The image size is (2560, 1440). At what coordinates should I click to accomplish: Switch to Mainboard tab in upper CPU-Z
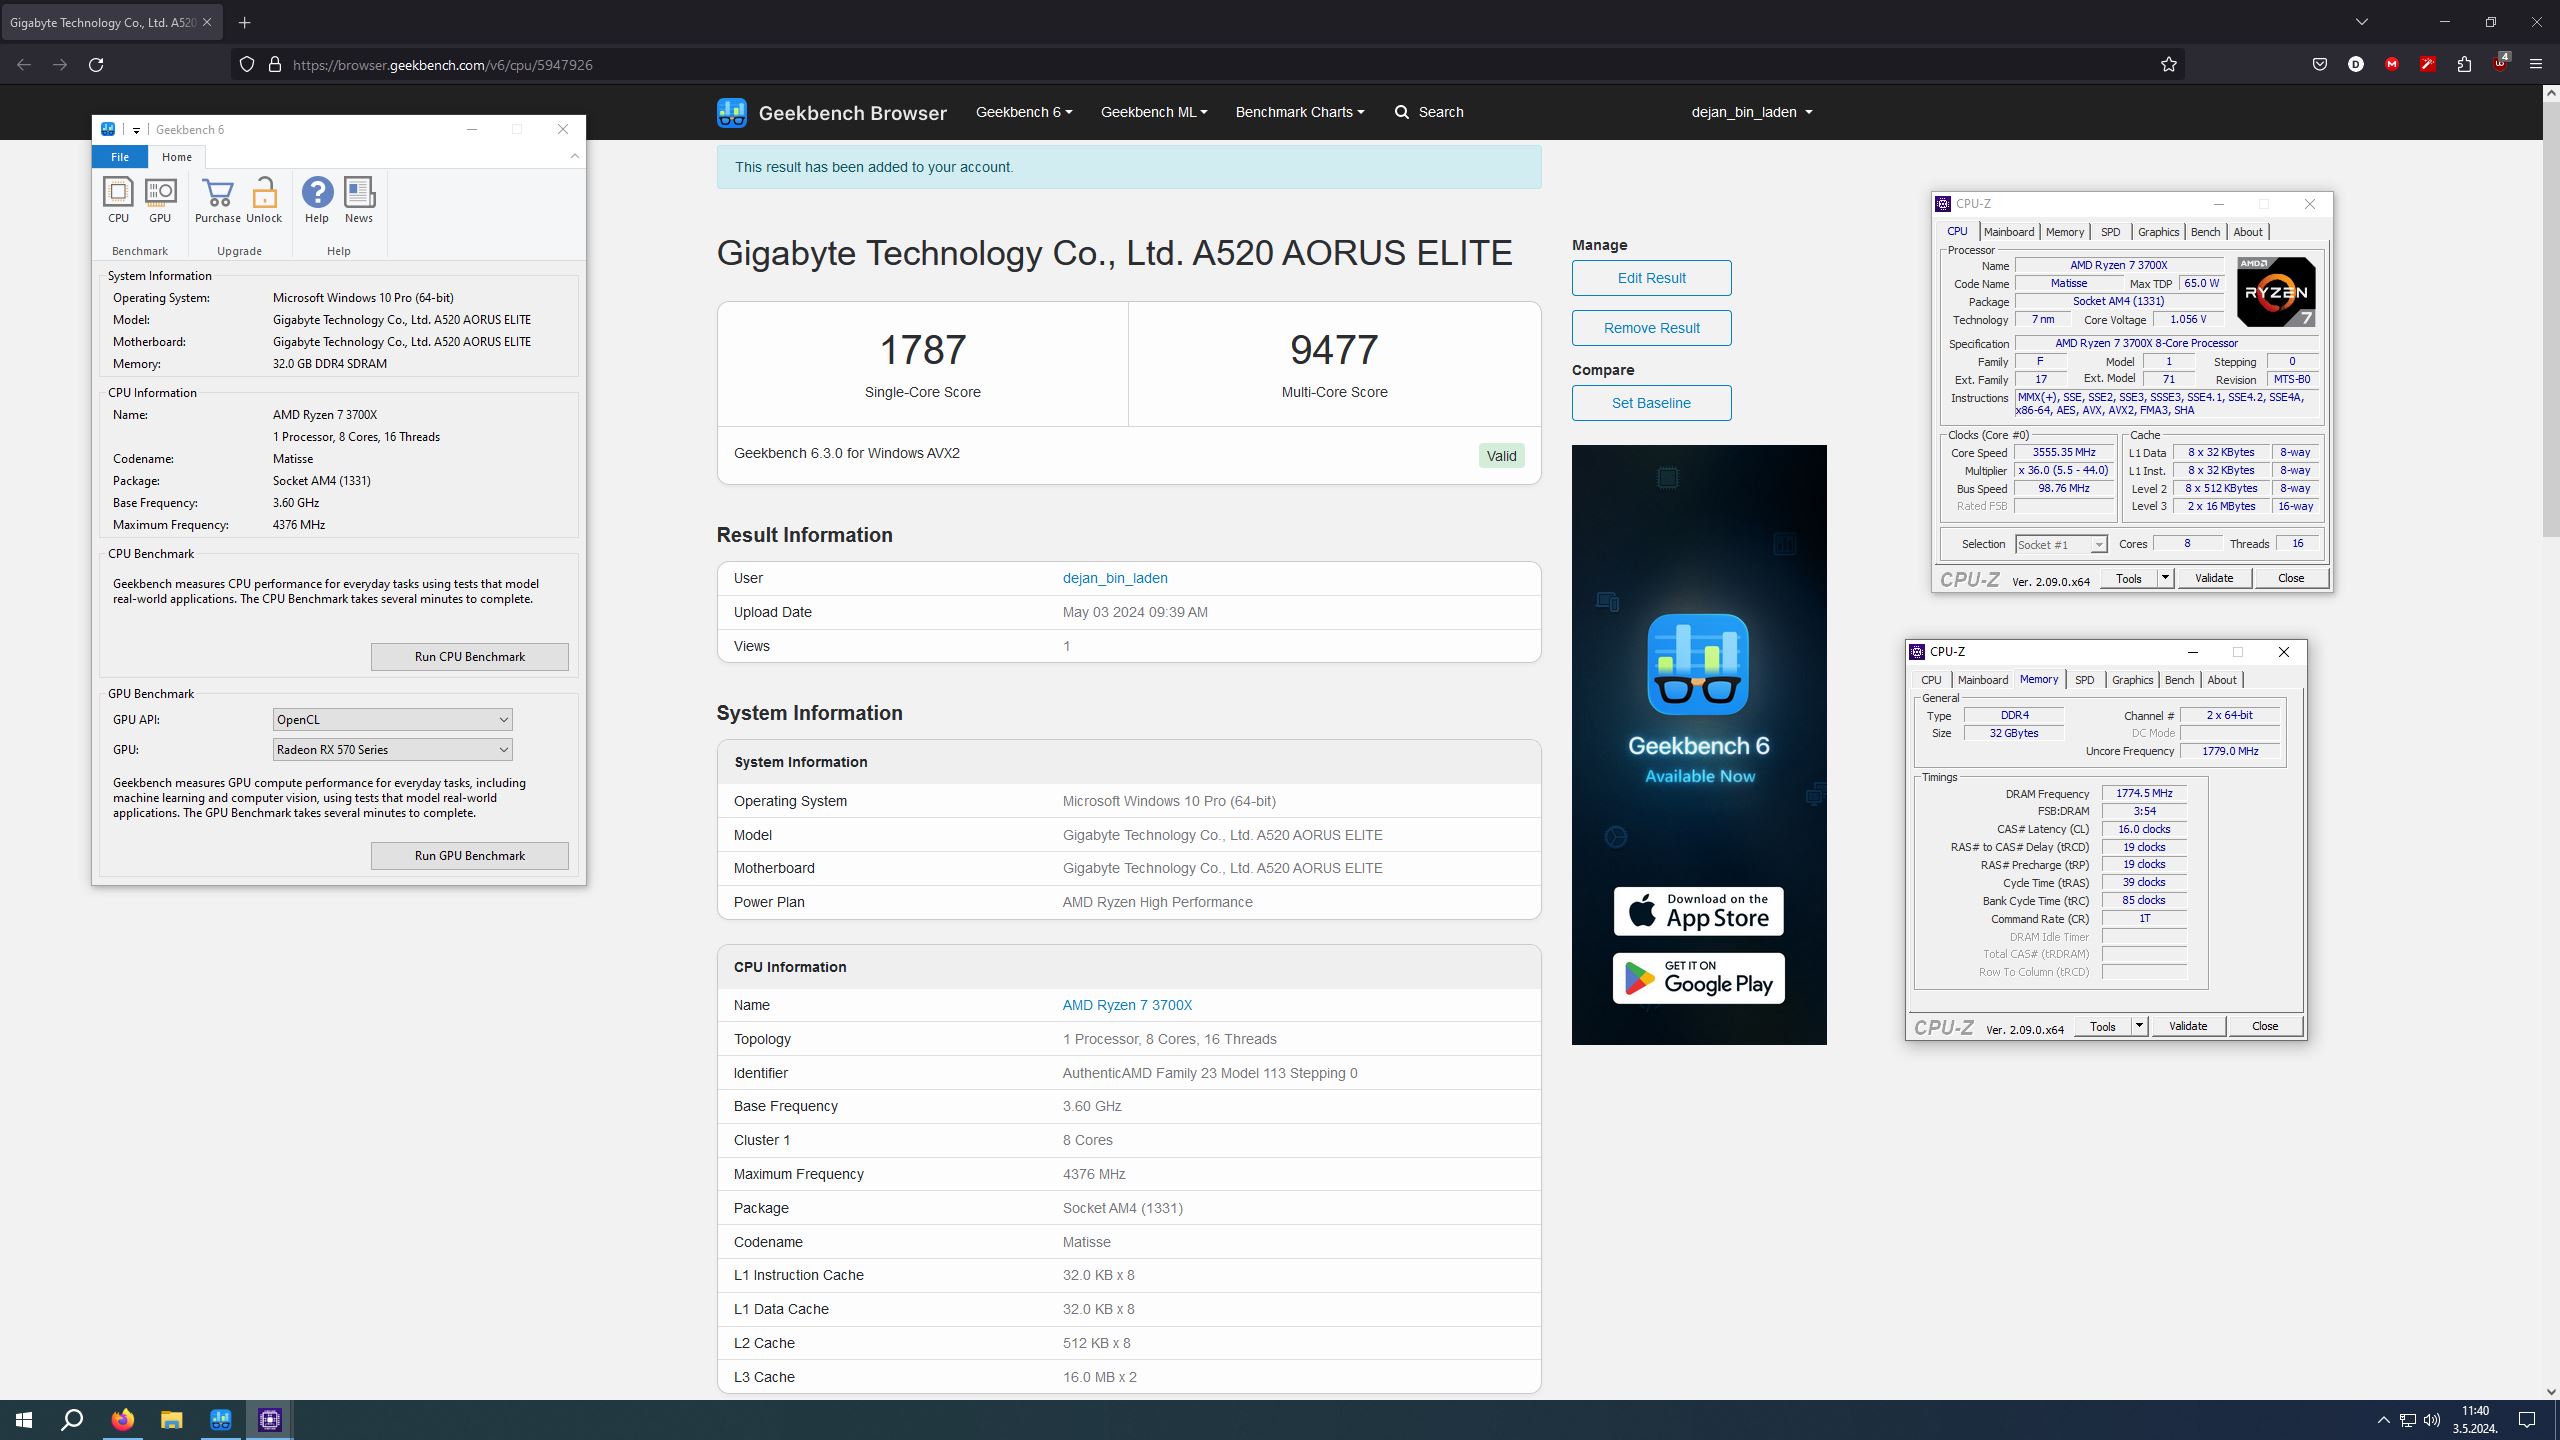pyautogui.click(x=2009, y=232)
